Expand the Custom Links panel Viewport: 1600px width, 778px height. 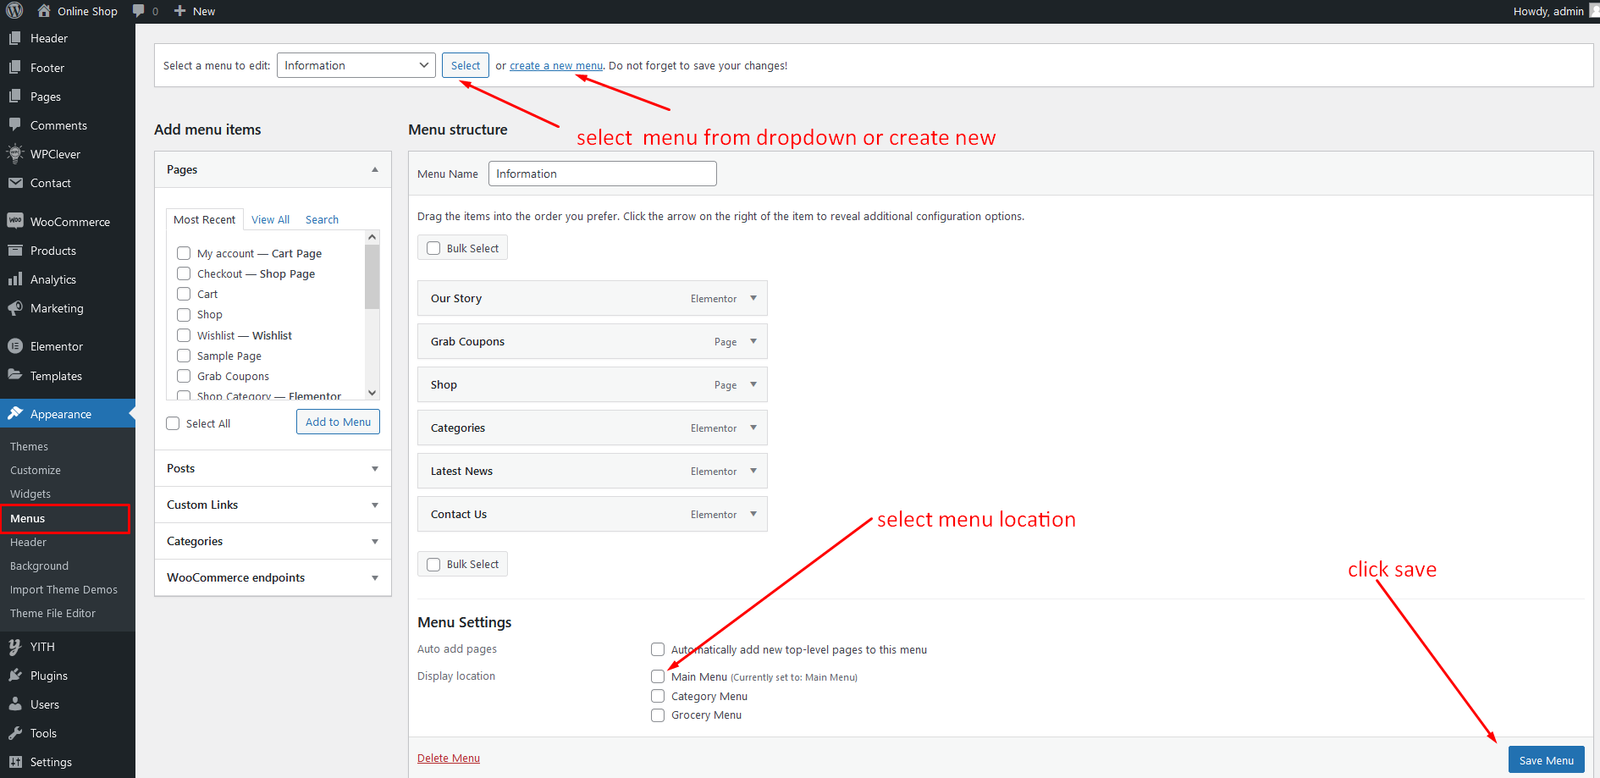coord(272,505)
